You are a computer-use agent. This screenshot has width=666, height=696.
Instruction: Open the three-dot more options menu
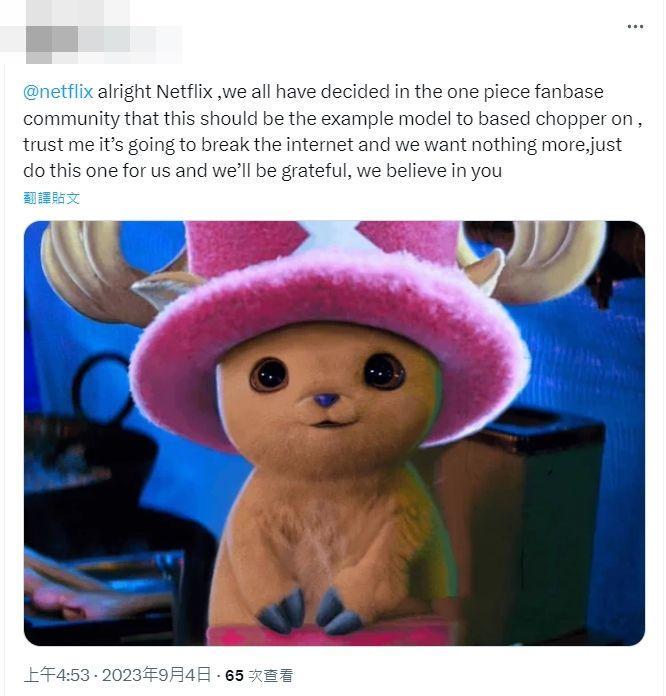pyautogui.click(x=635, y=27)
